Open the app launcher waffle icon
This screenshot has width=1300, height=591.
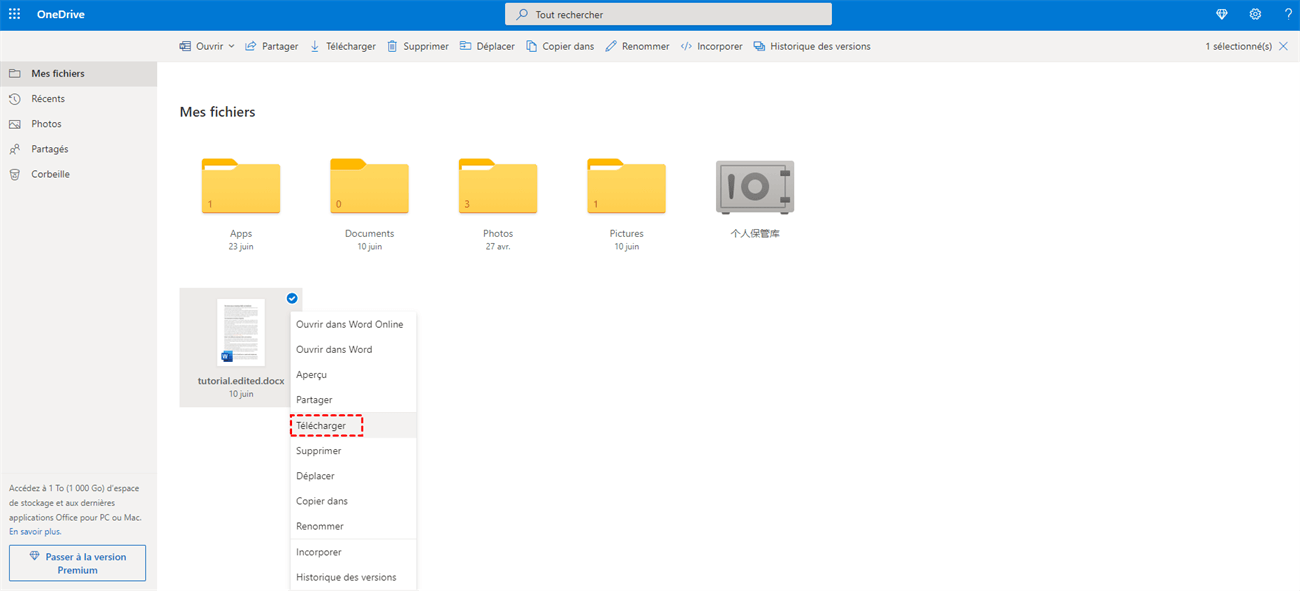pos(14,14)
